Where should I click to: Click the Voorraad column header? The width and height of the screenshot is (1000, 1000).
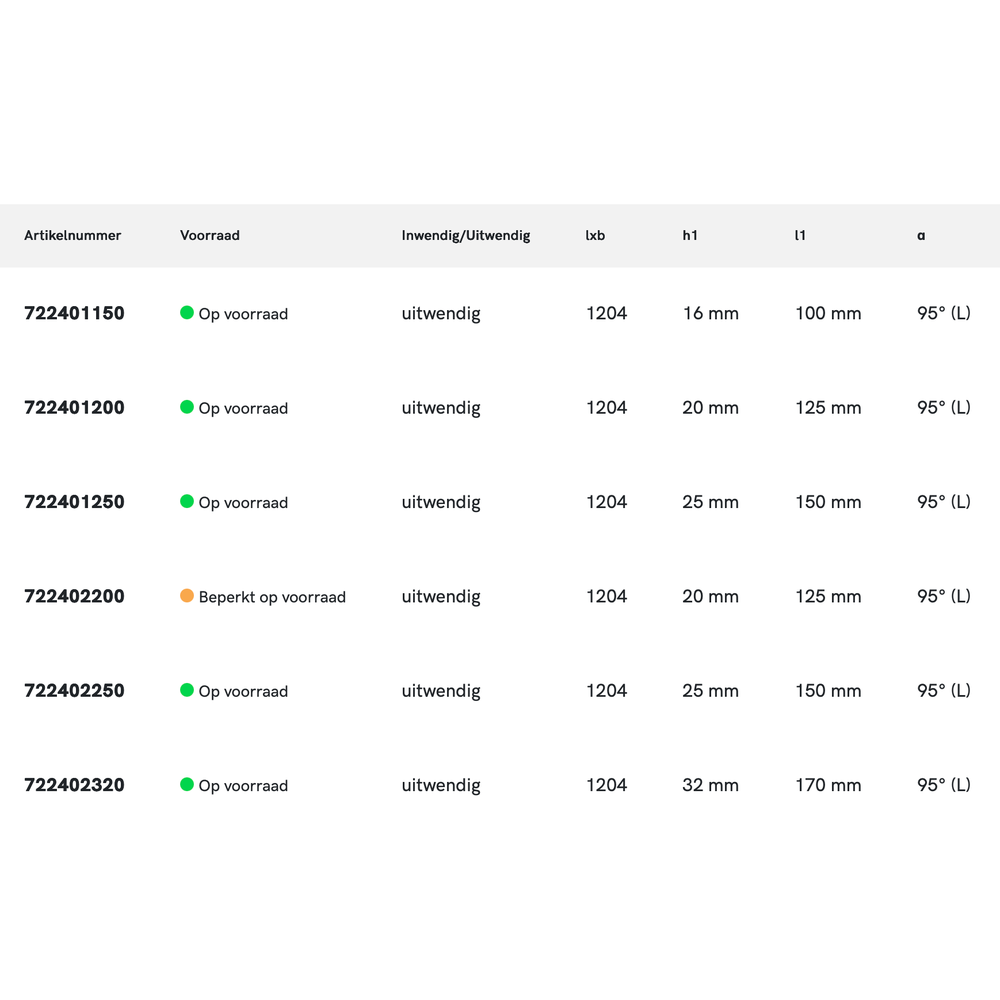click(x=210, y=236)
